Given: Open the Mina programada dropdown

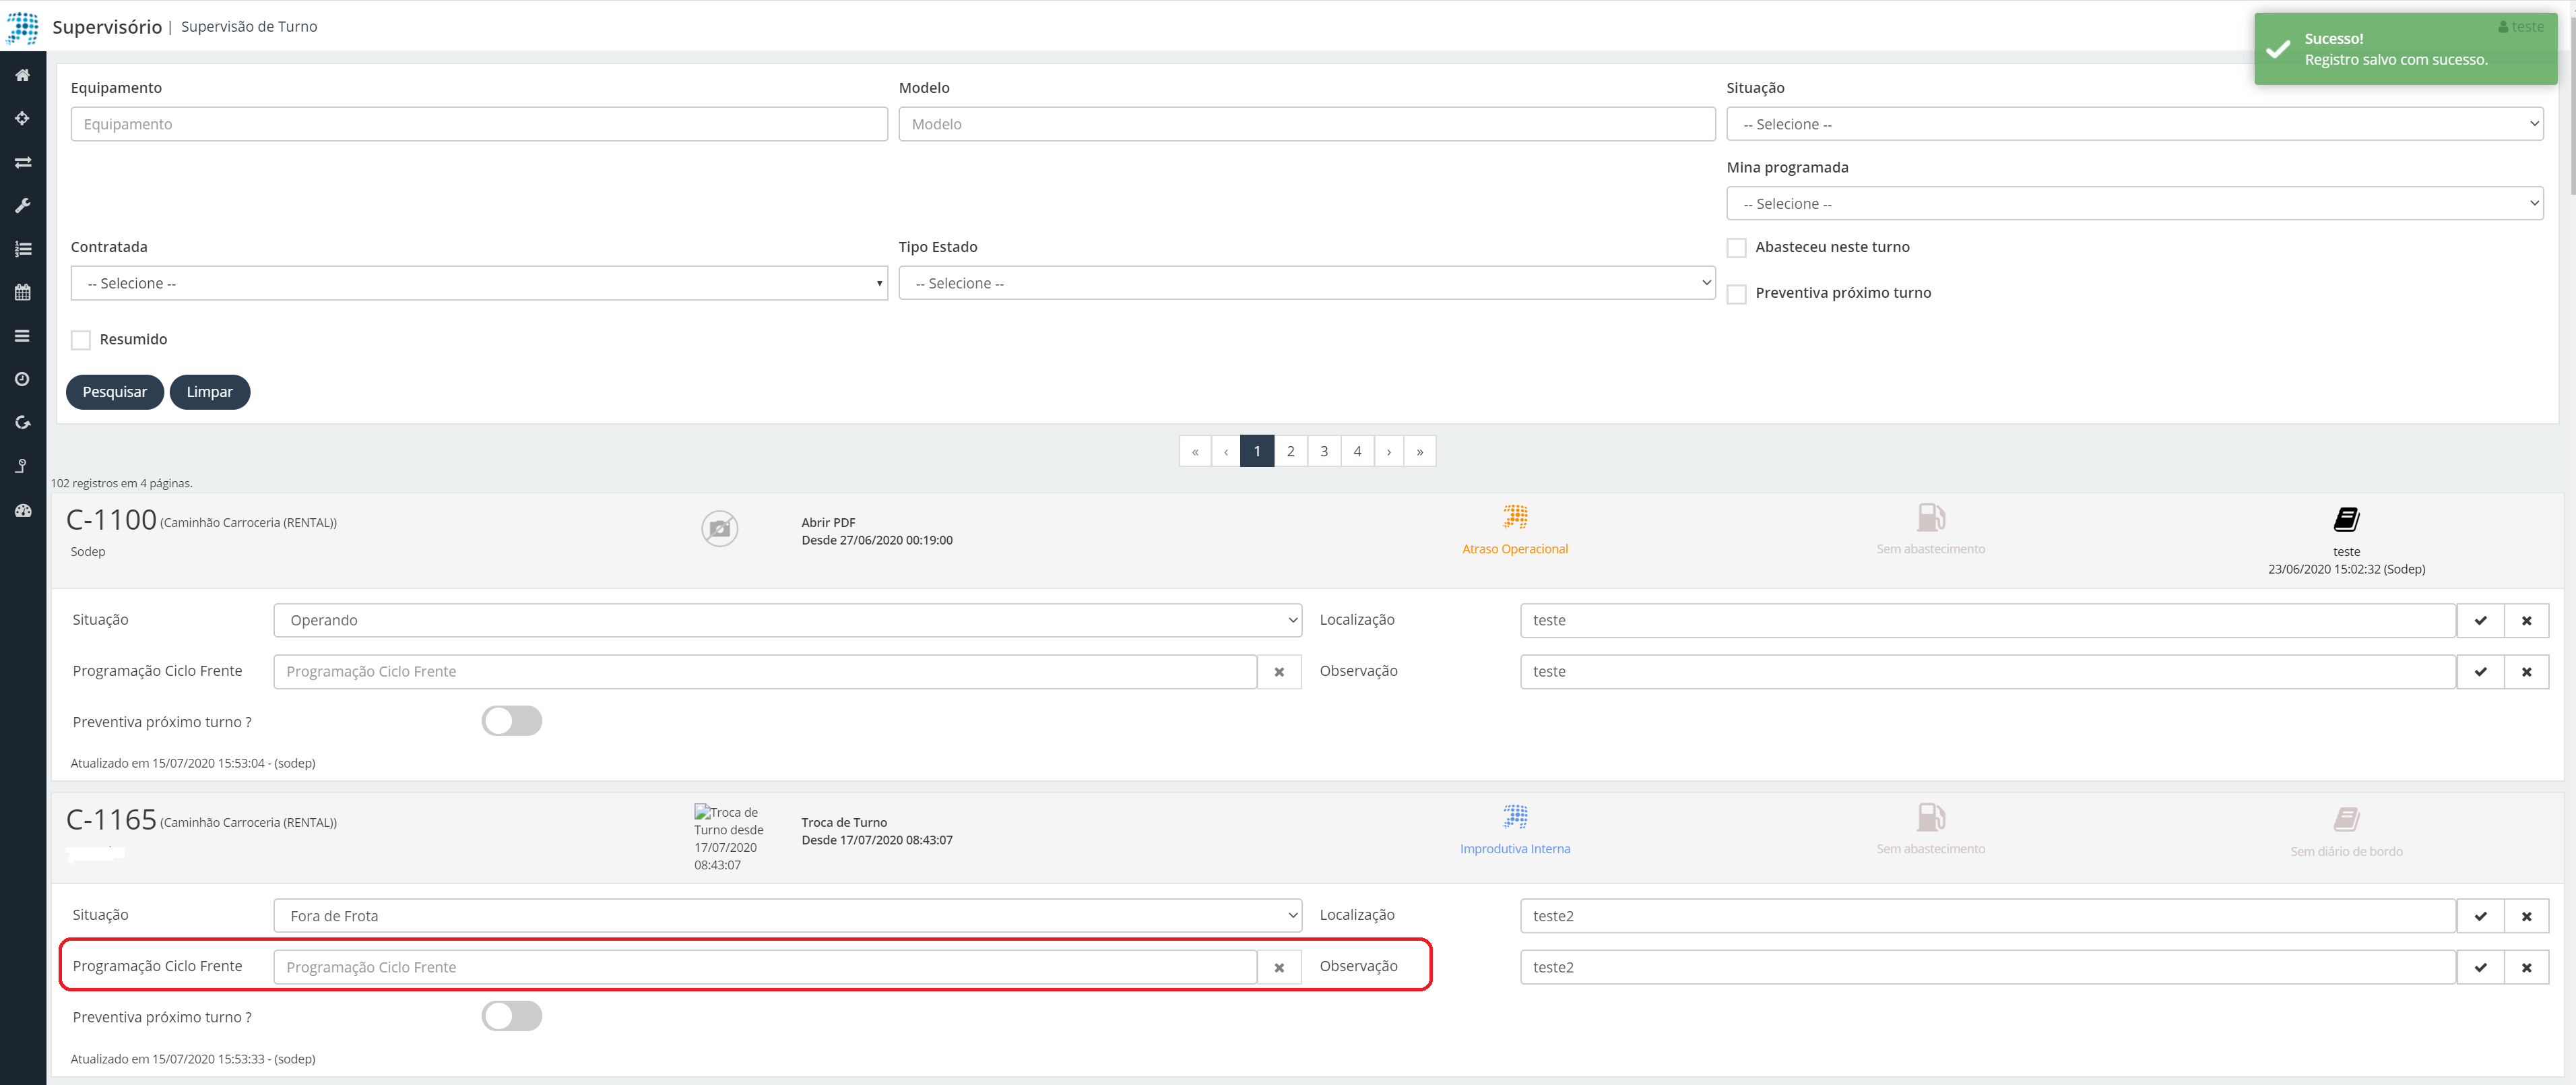Looking at the screenshot, I should (2134, 203).
